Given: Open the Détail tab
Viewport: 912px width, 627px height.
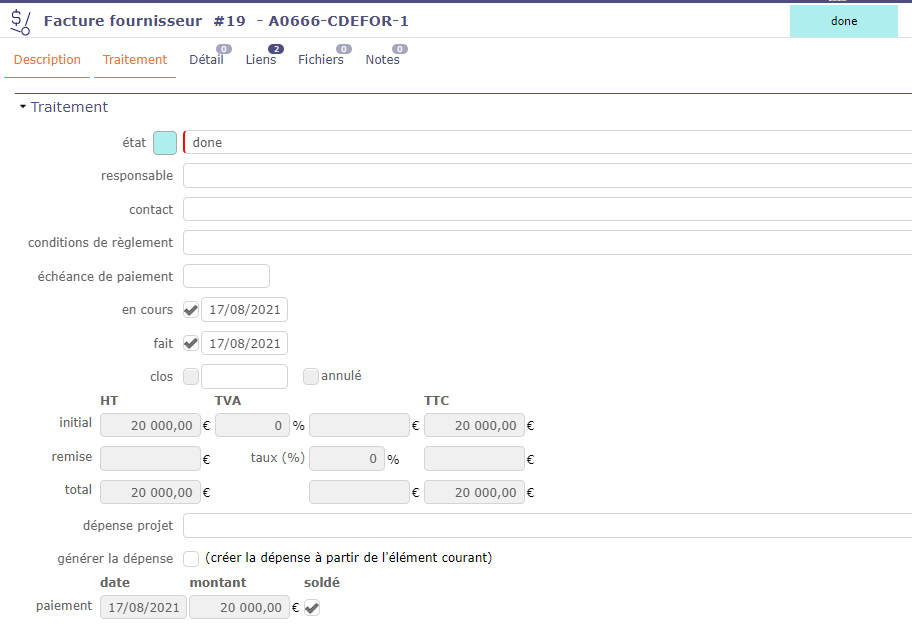Looking at the screenshot, I should point(206,60).
